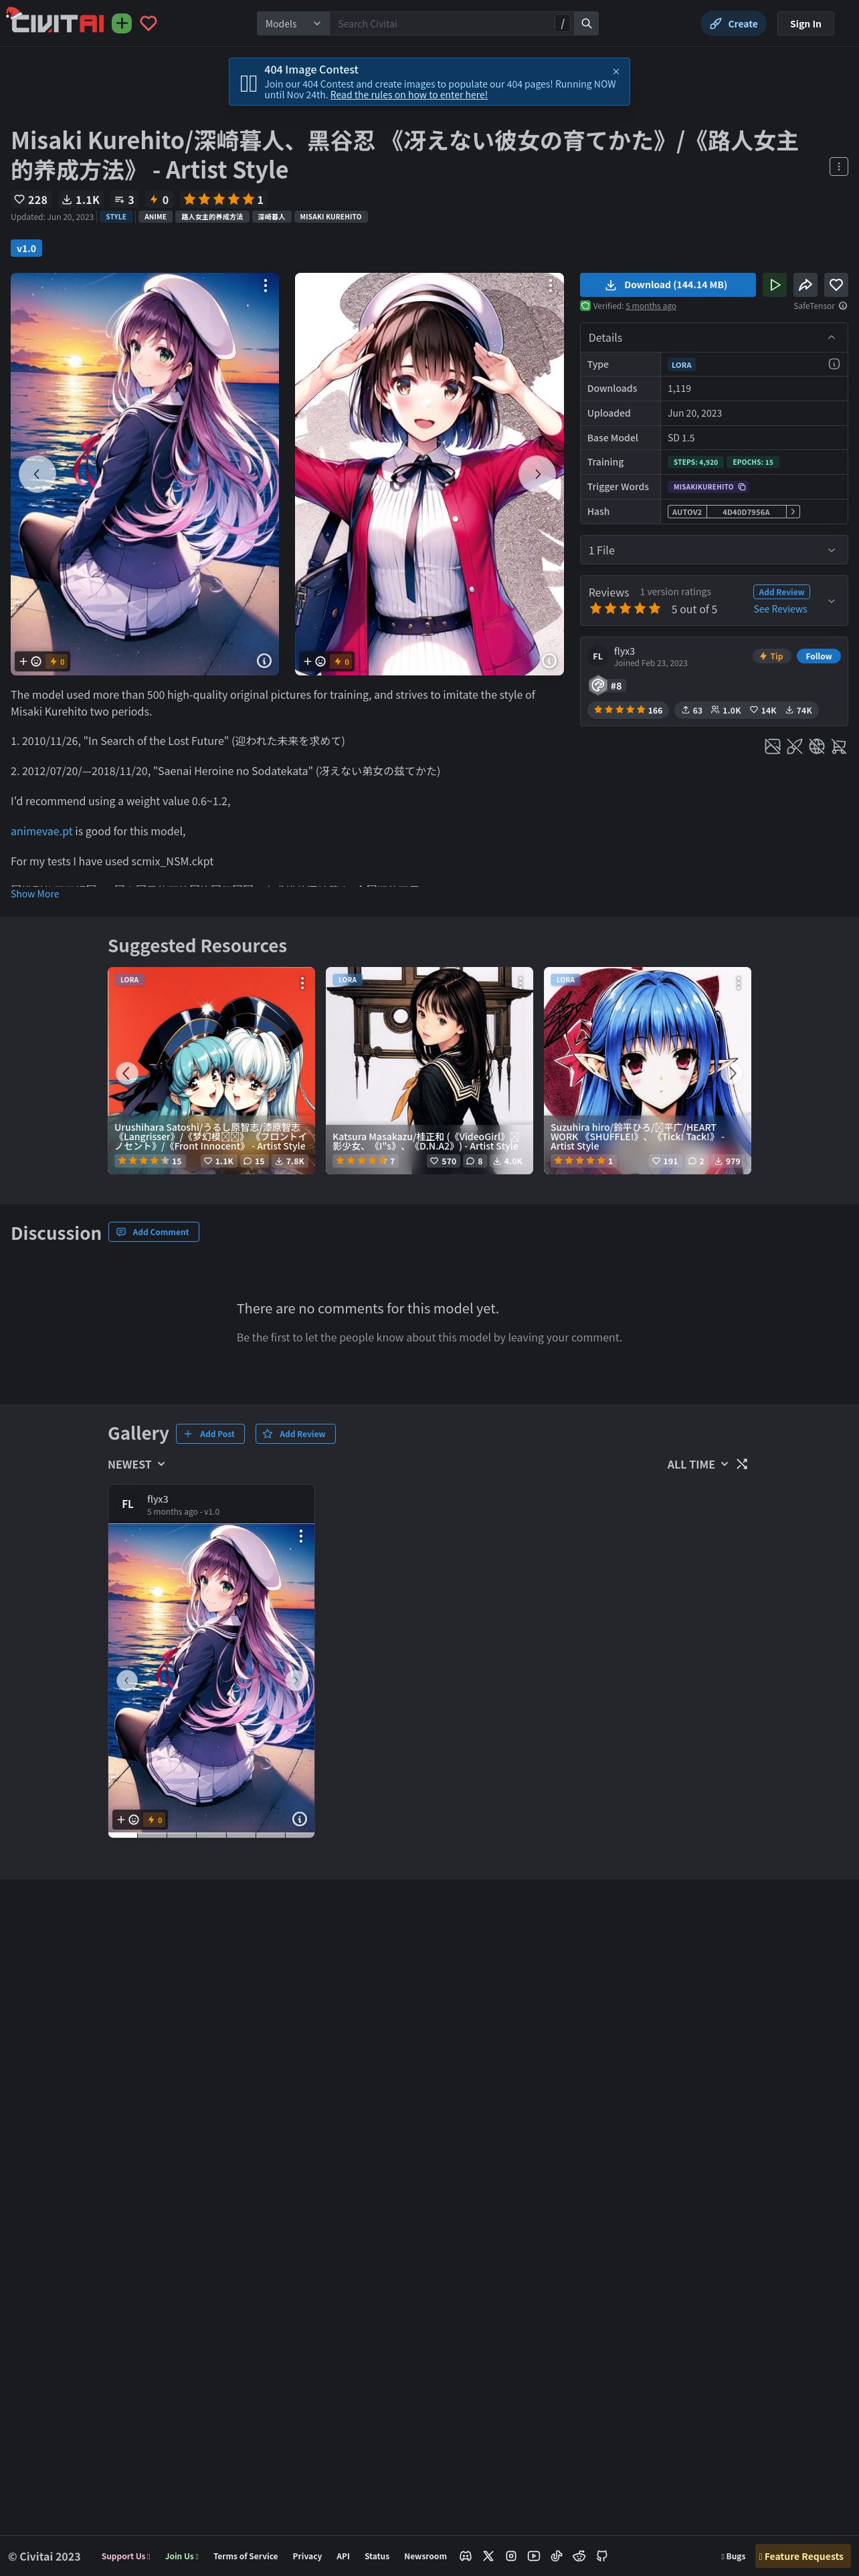The image size is (859, 2576).
Task: Open the ALL TIME period dropdown
Action: 698,1464
